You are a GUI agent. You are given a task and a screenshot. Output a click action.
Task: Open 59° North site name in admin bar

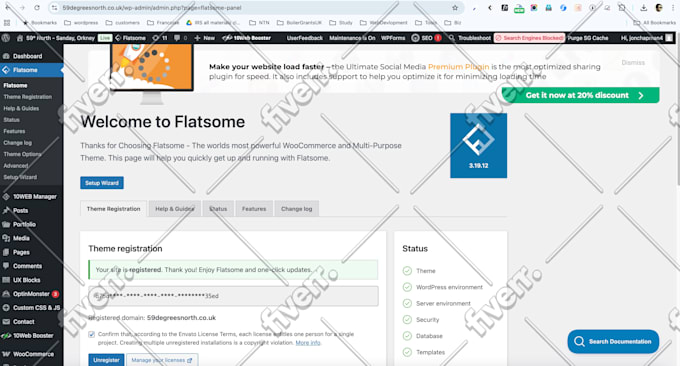pyautogui.click(x=56, y=38)
